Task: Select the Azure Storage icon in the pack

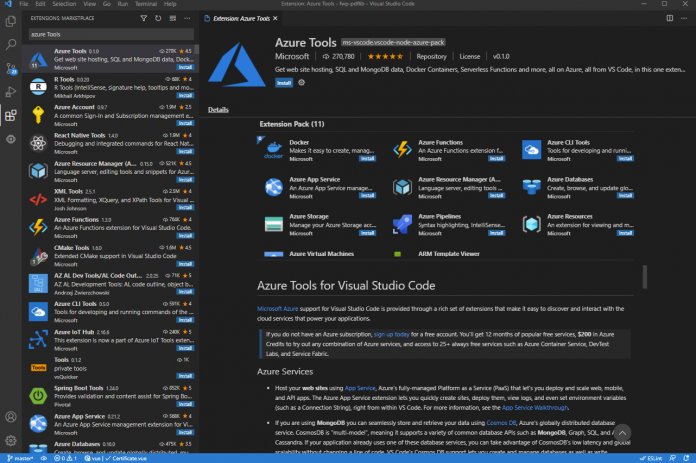Action: pos(273,224)
